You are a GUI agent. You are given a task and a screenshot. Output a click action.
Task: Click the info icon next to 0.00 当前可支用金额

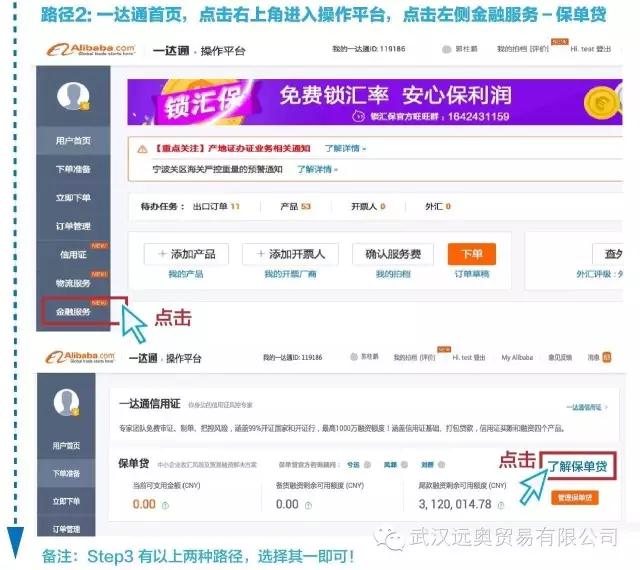pos(164,504)
